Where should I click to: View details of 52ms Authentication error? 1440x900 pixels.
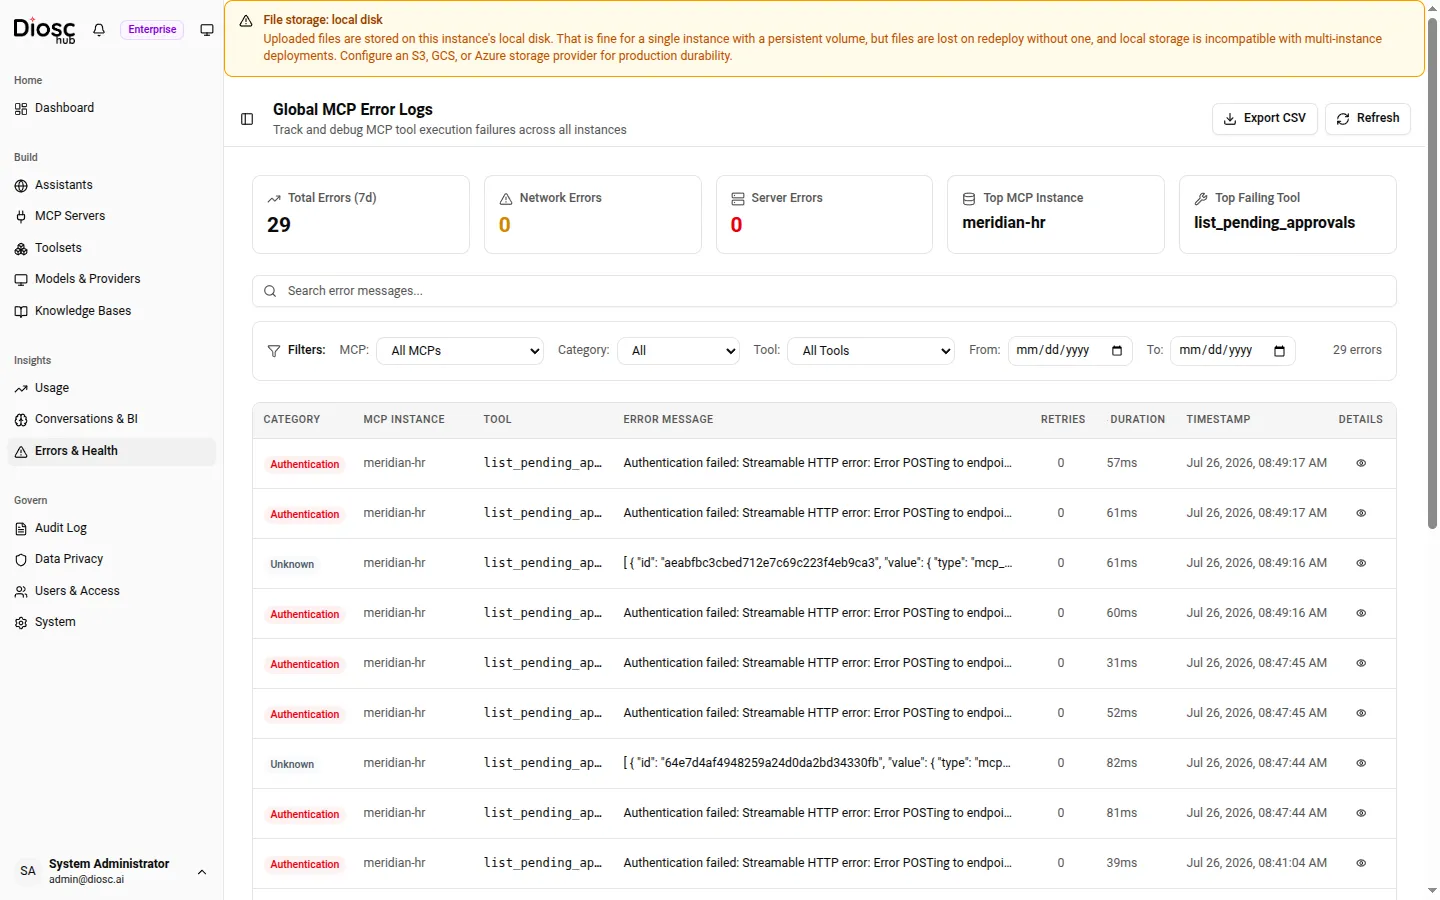tap(1361, 713)
